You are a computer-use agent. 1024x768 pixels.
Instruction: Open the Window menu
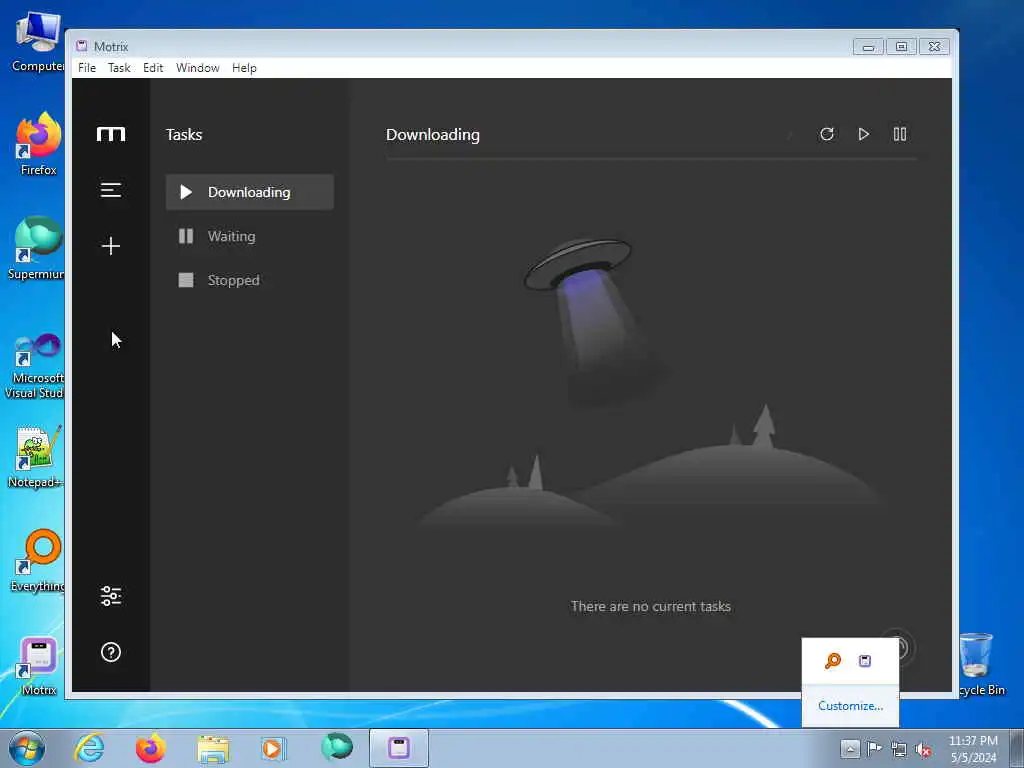[x=197, y=68]
